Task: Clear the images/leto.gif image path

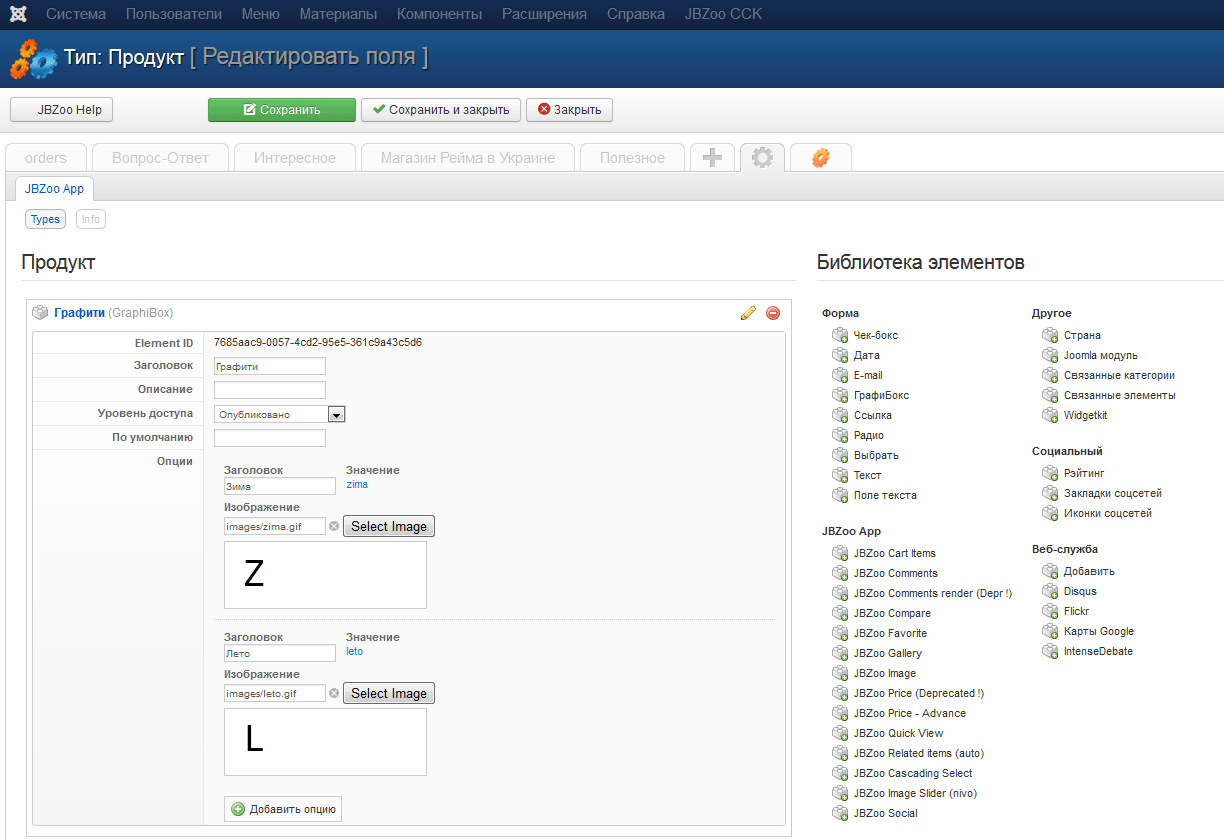Action: [334, 693]
